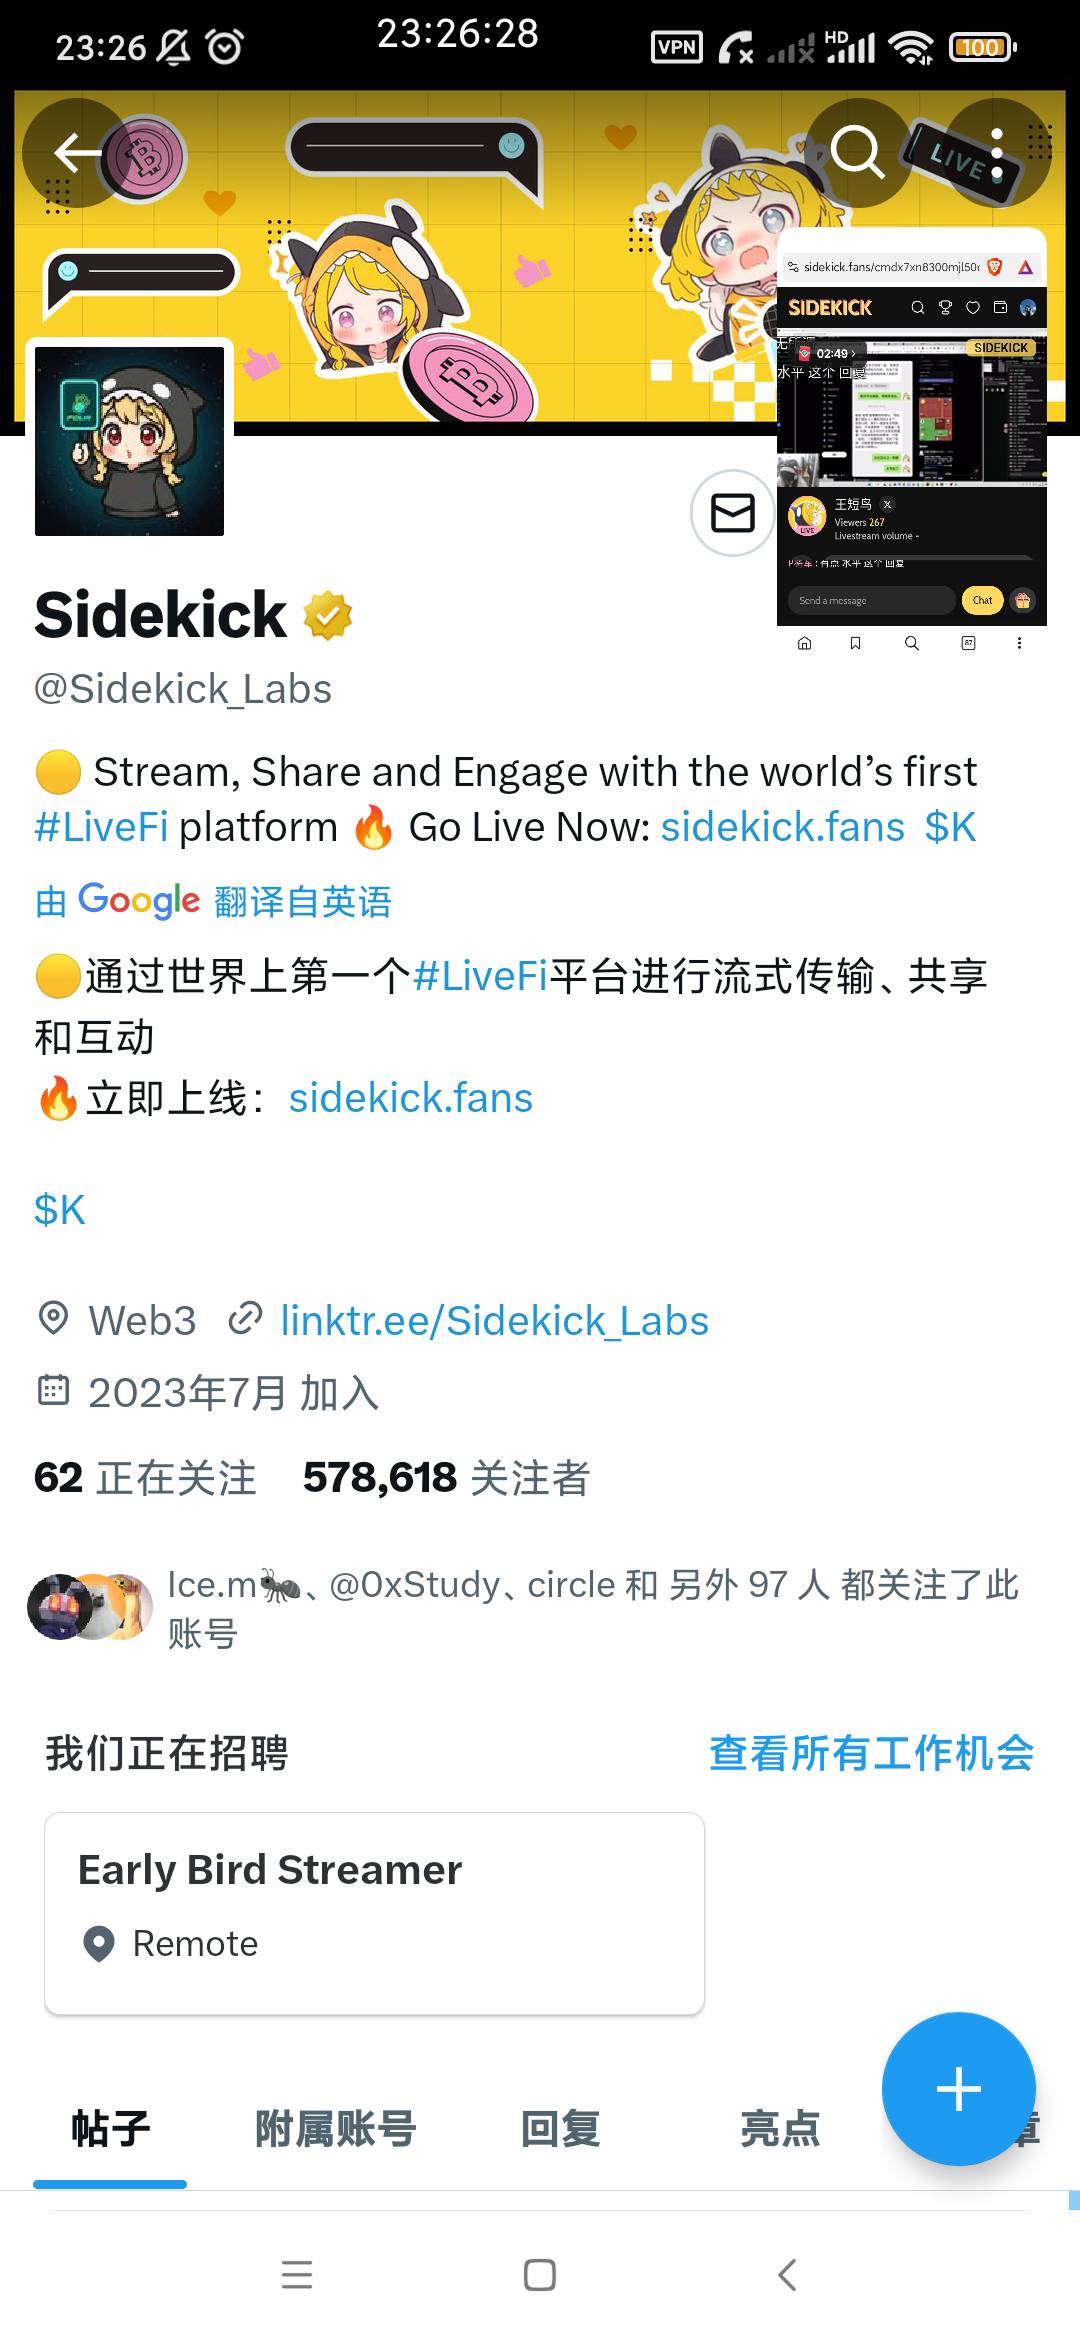Open the profile search magnifier icon

(x=857, y=153)
